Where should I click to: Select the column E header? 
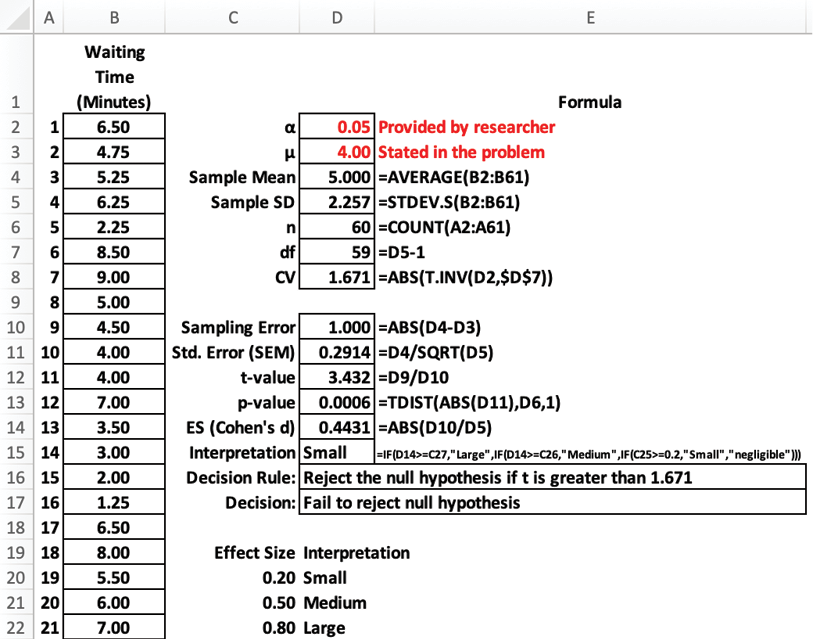coord(590,15)
